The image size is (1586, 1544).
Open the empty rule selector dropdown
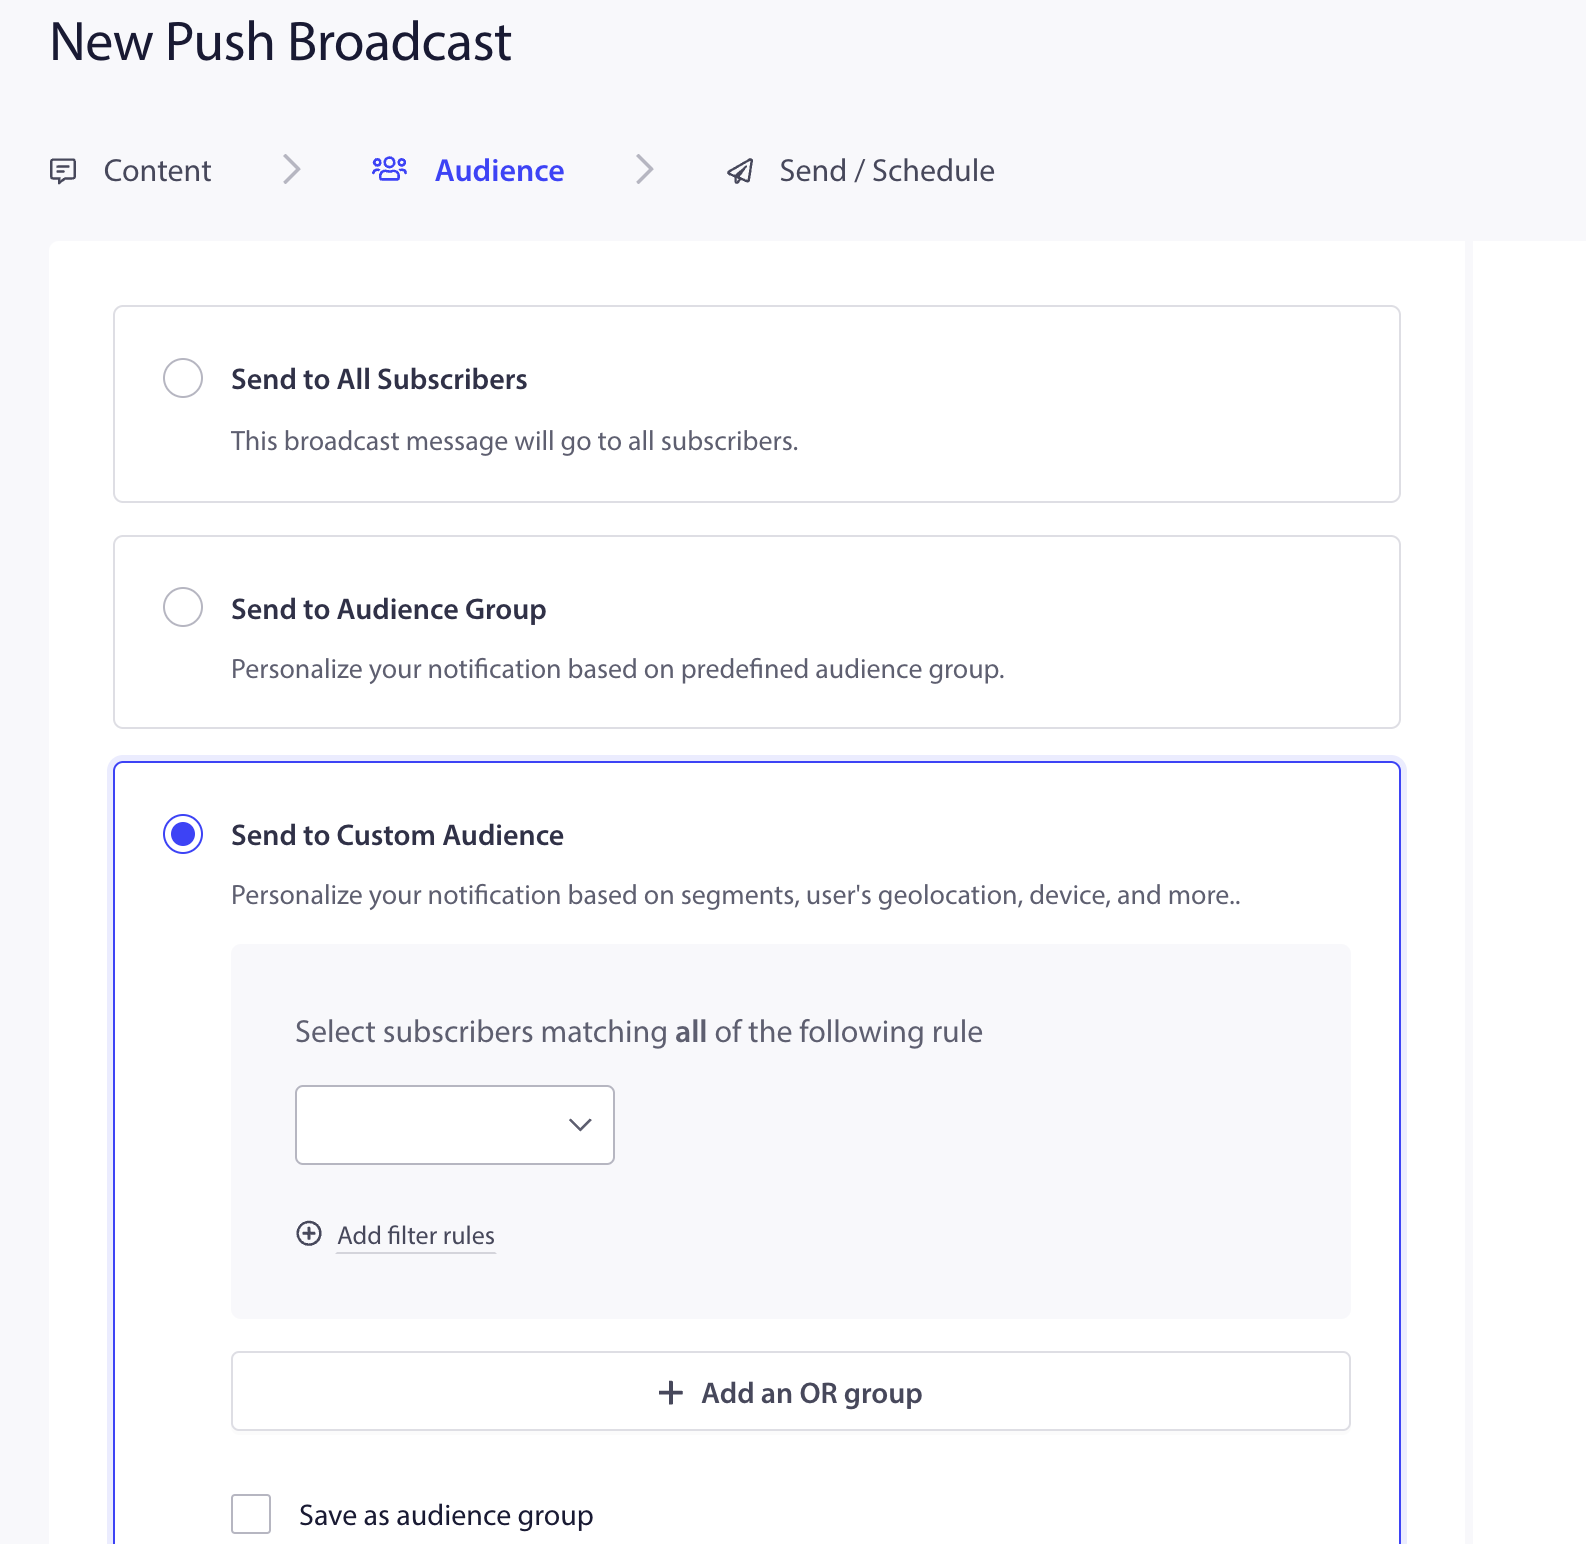[454, 1125]
